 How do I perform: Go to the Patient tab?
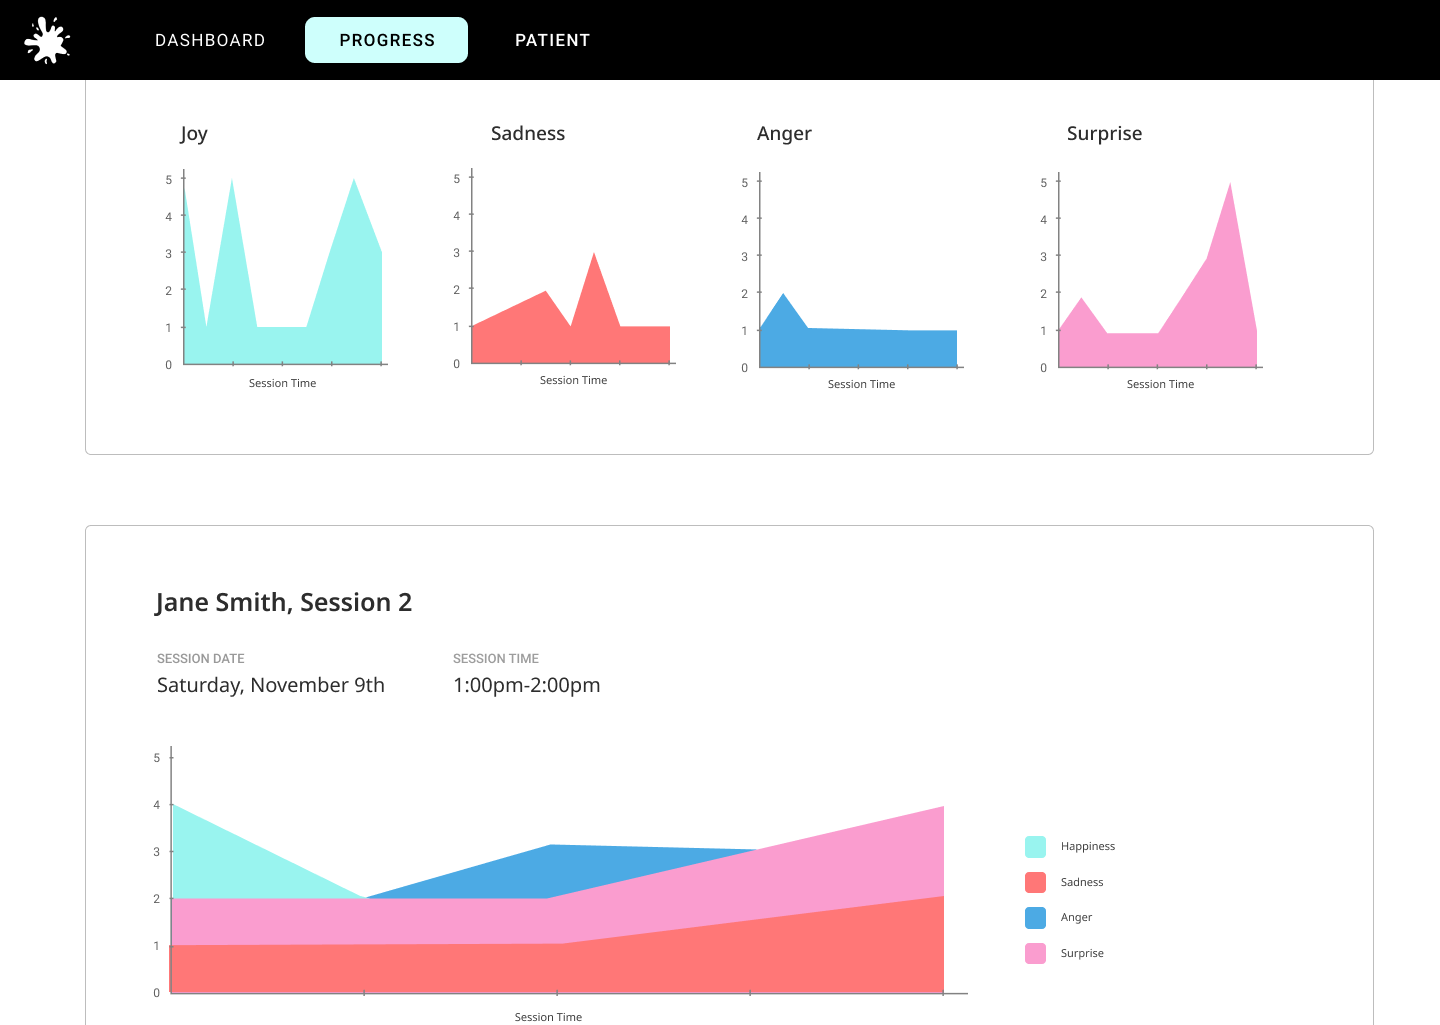(x=552, y=40)
